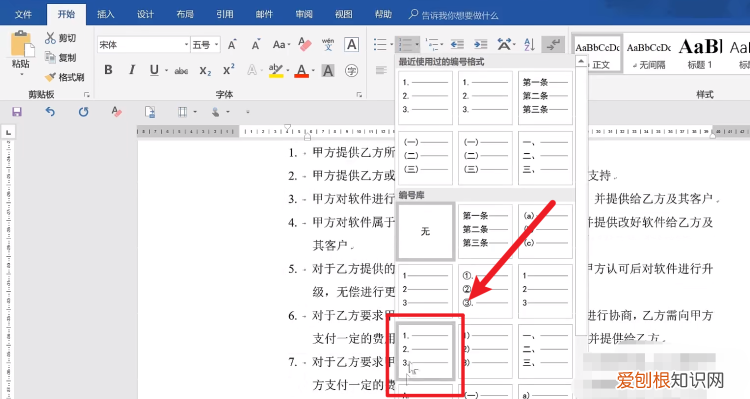Click the ruler tab selector (L) box
The image size is (750, 399).
click(x=8, y=133)
